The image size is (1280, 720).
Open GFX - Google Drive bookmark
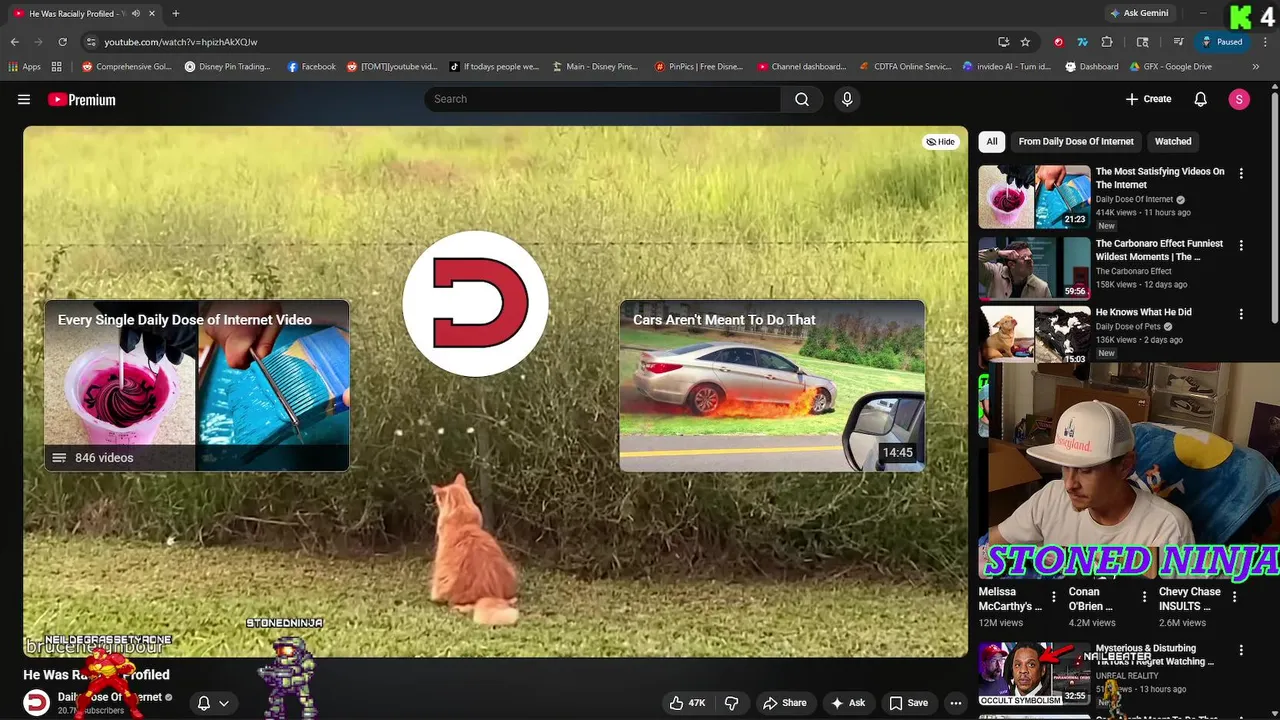tap(1170, 67)
